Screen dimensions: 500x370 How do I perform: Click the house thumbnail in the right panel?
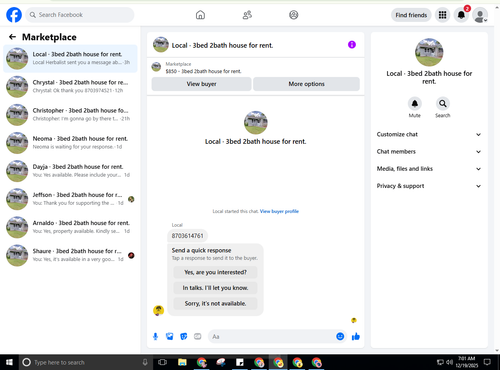tap(429, 52)
